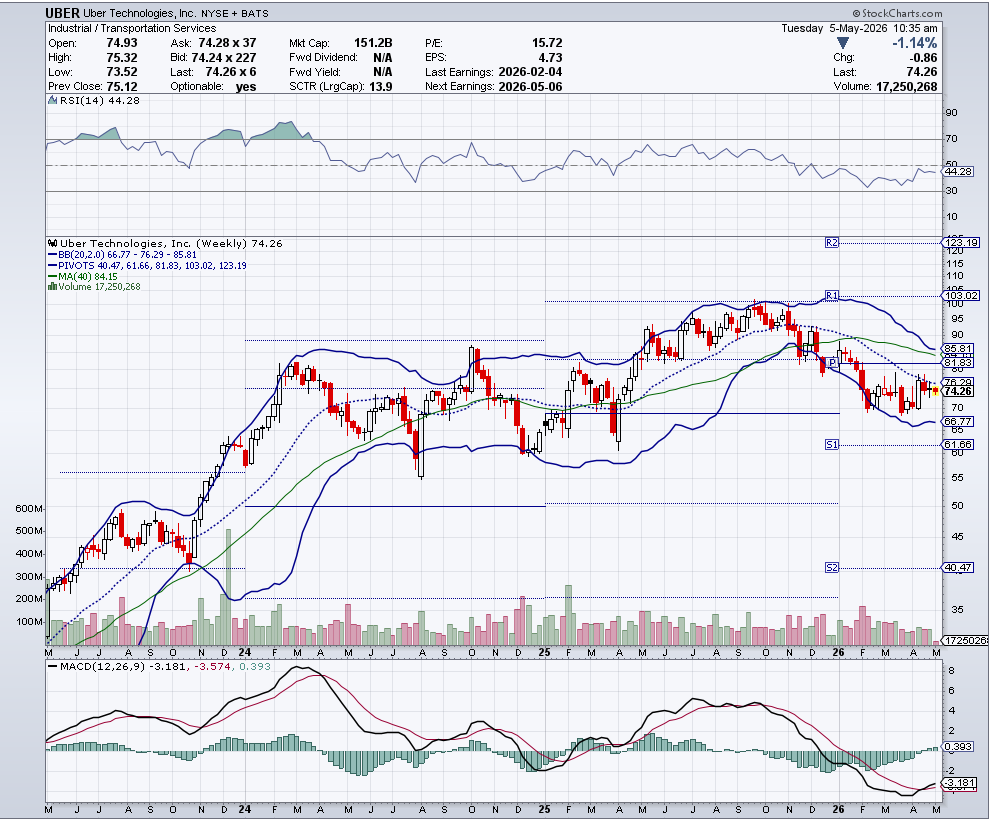The height and width of the screenshot is (819, 990).
Task: Click the 'RSI(14) 44.28' indicator label
Action: pos(100,100)
